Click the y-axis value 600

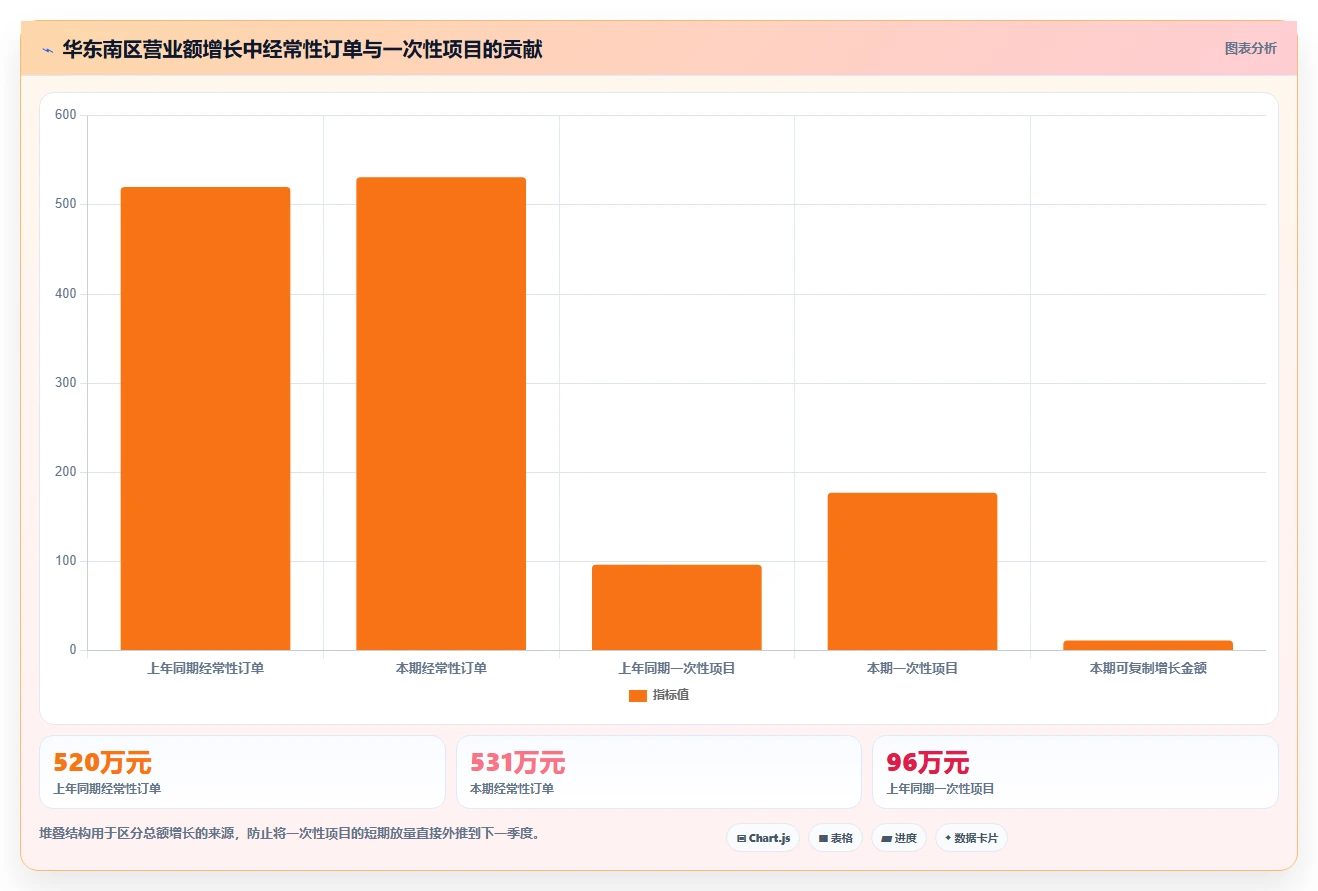(66, 115)
